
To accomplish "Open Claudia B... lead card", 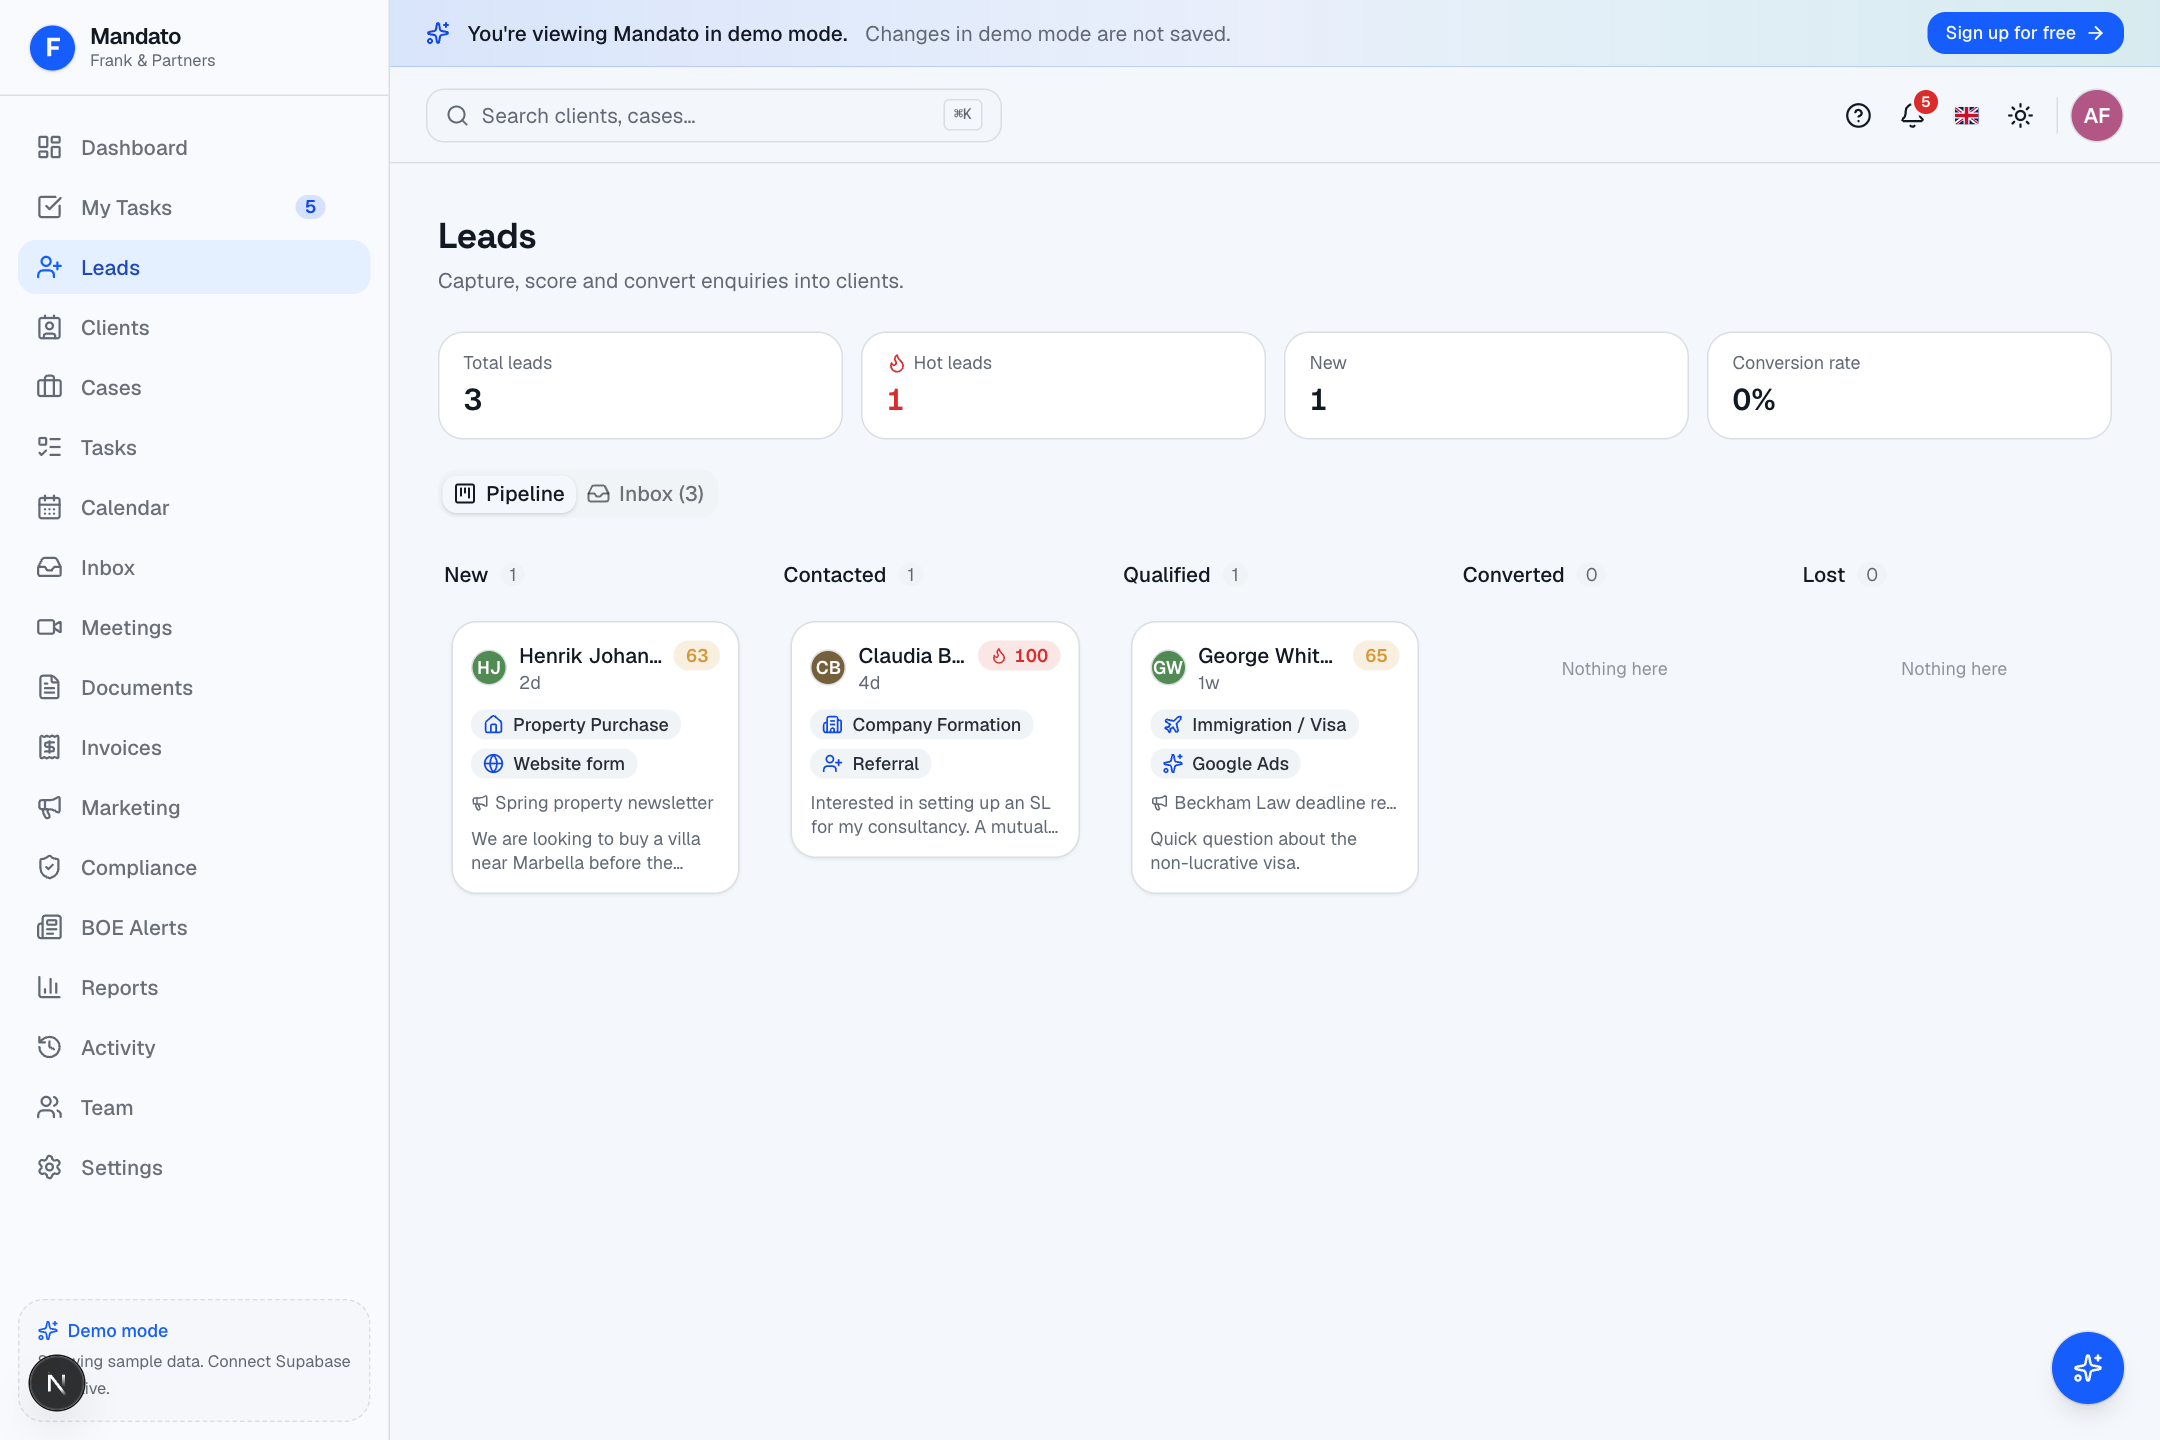I will click(935, 740).
